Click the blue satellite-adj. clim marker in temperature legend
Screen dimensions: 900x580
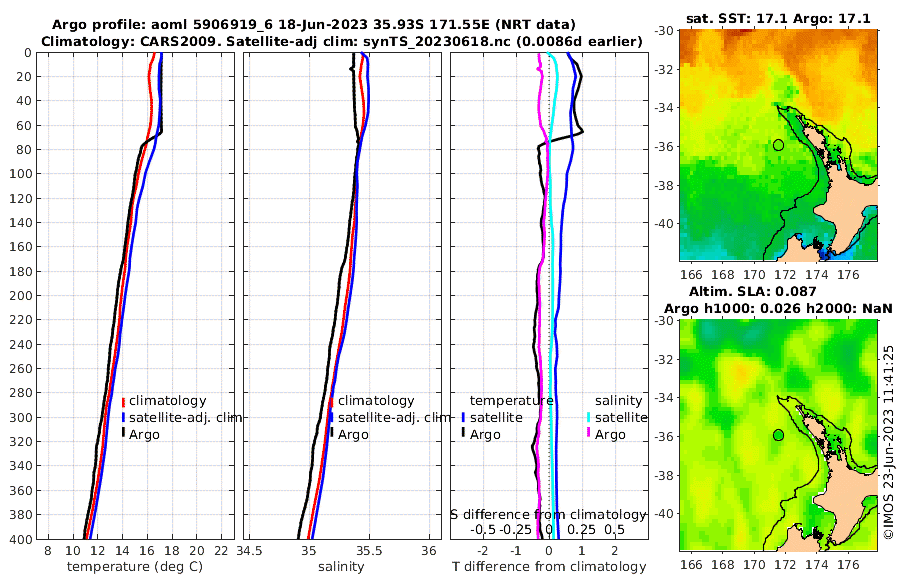point(123,417)
